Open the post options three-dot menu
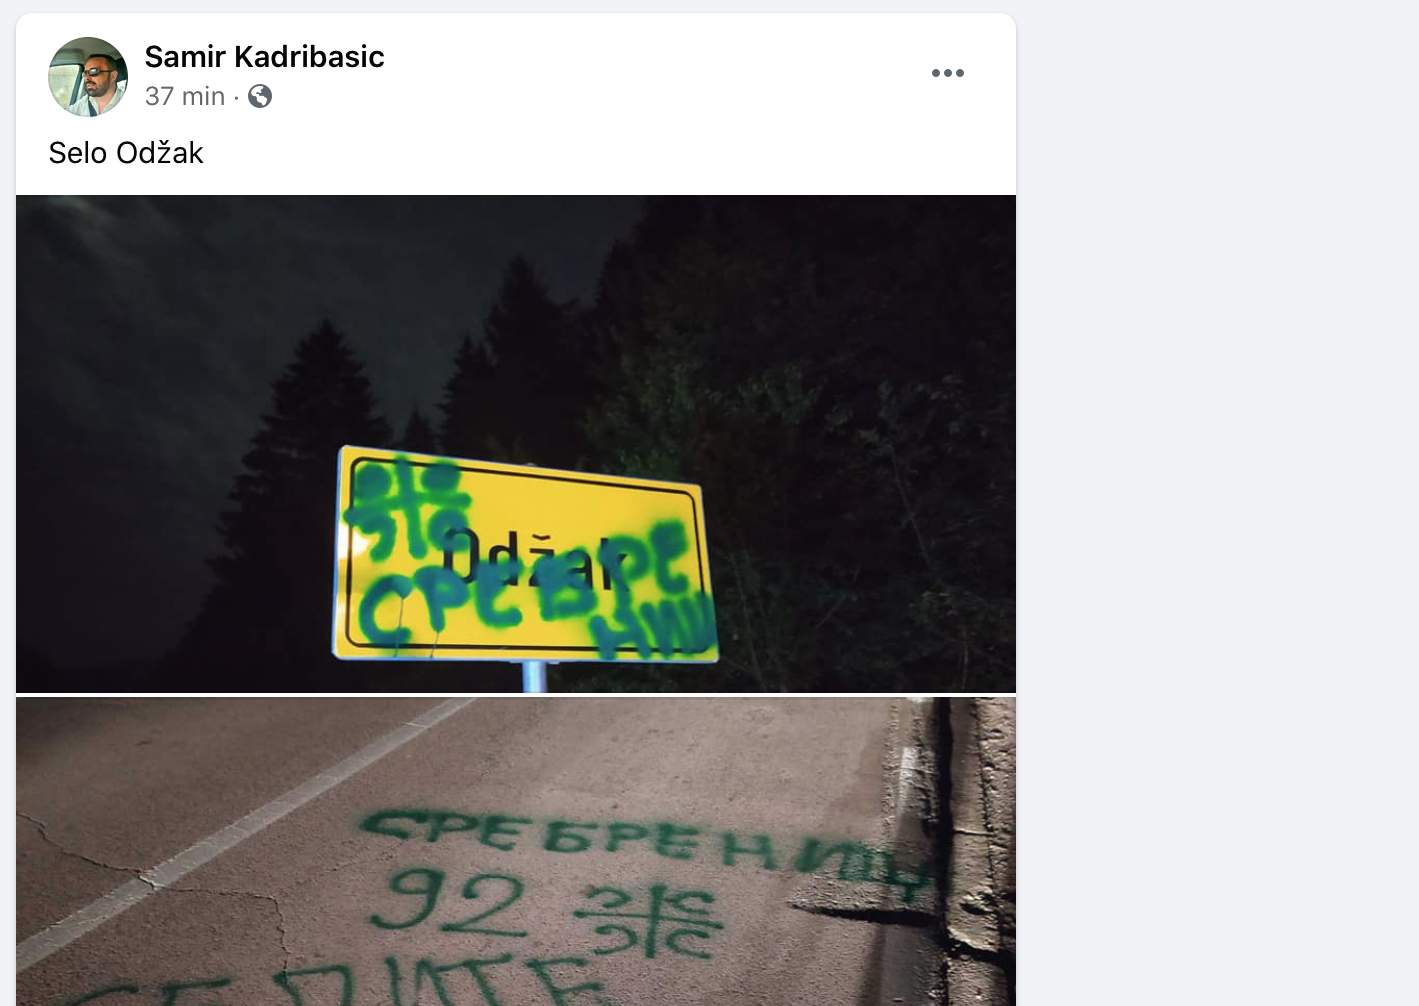Image resolution: width=1419 pixels, height=1006 pixels. [947, 73]
